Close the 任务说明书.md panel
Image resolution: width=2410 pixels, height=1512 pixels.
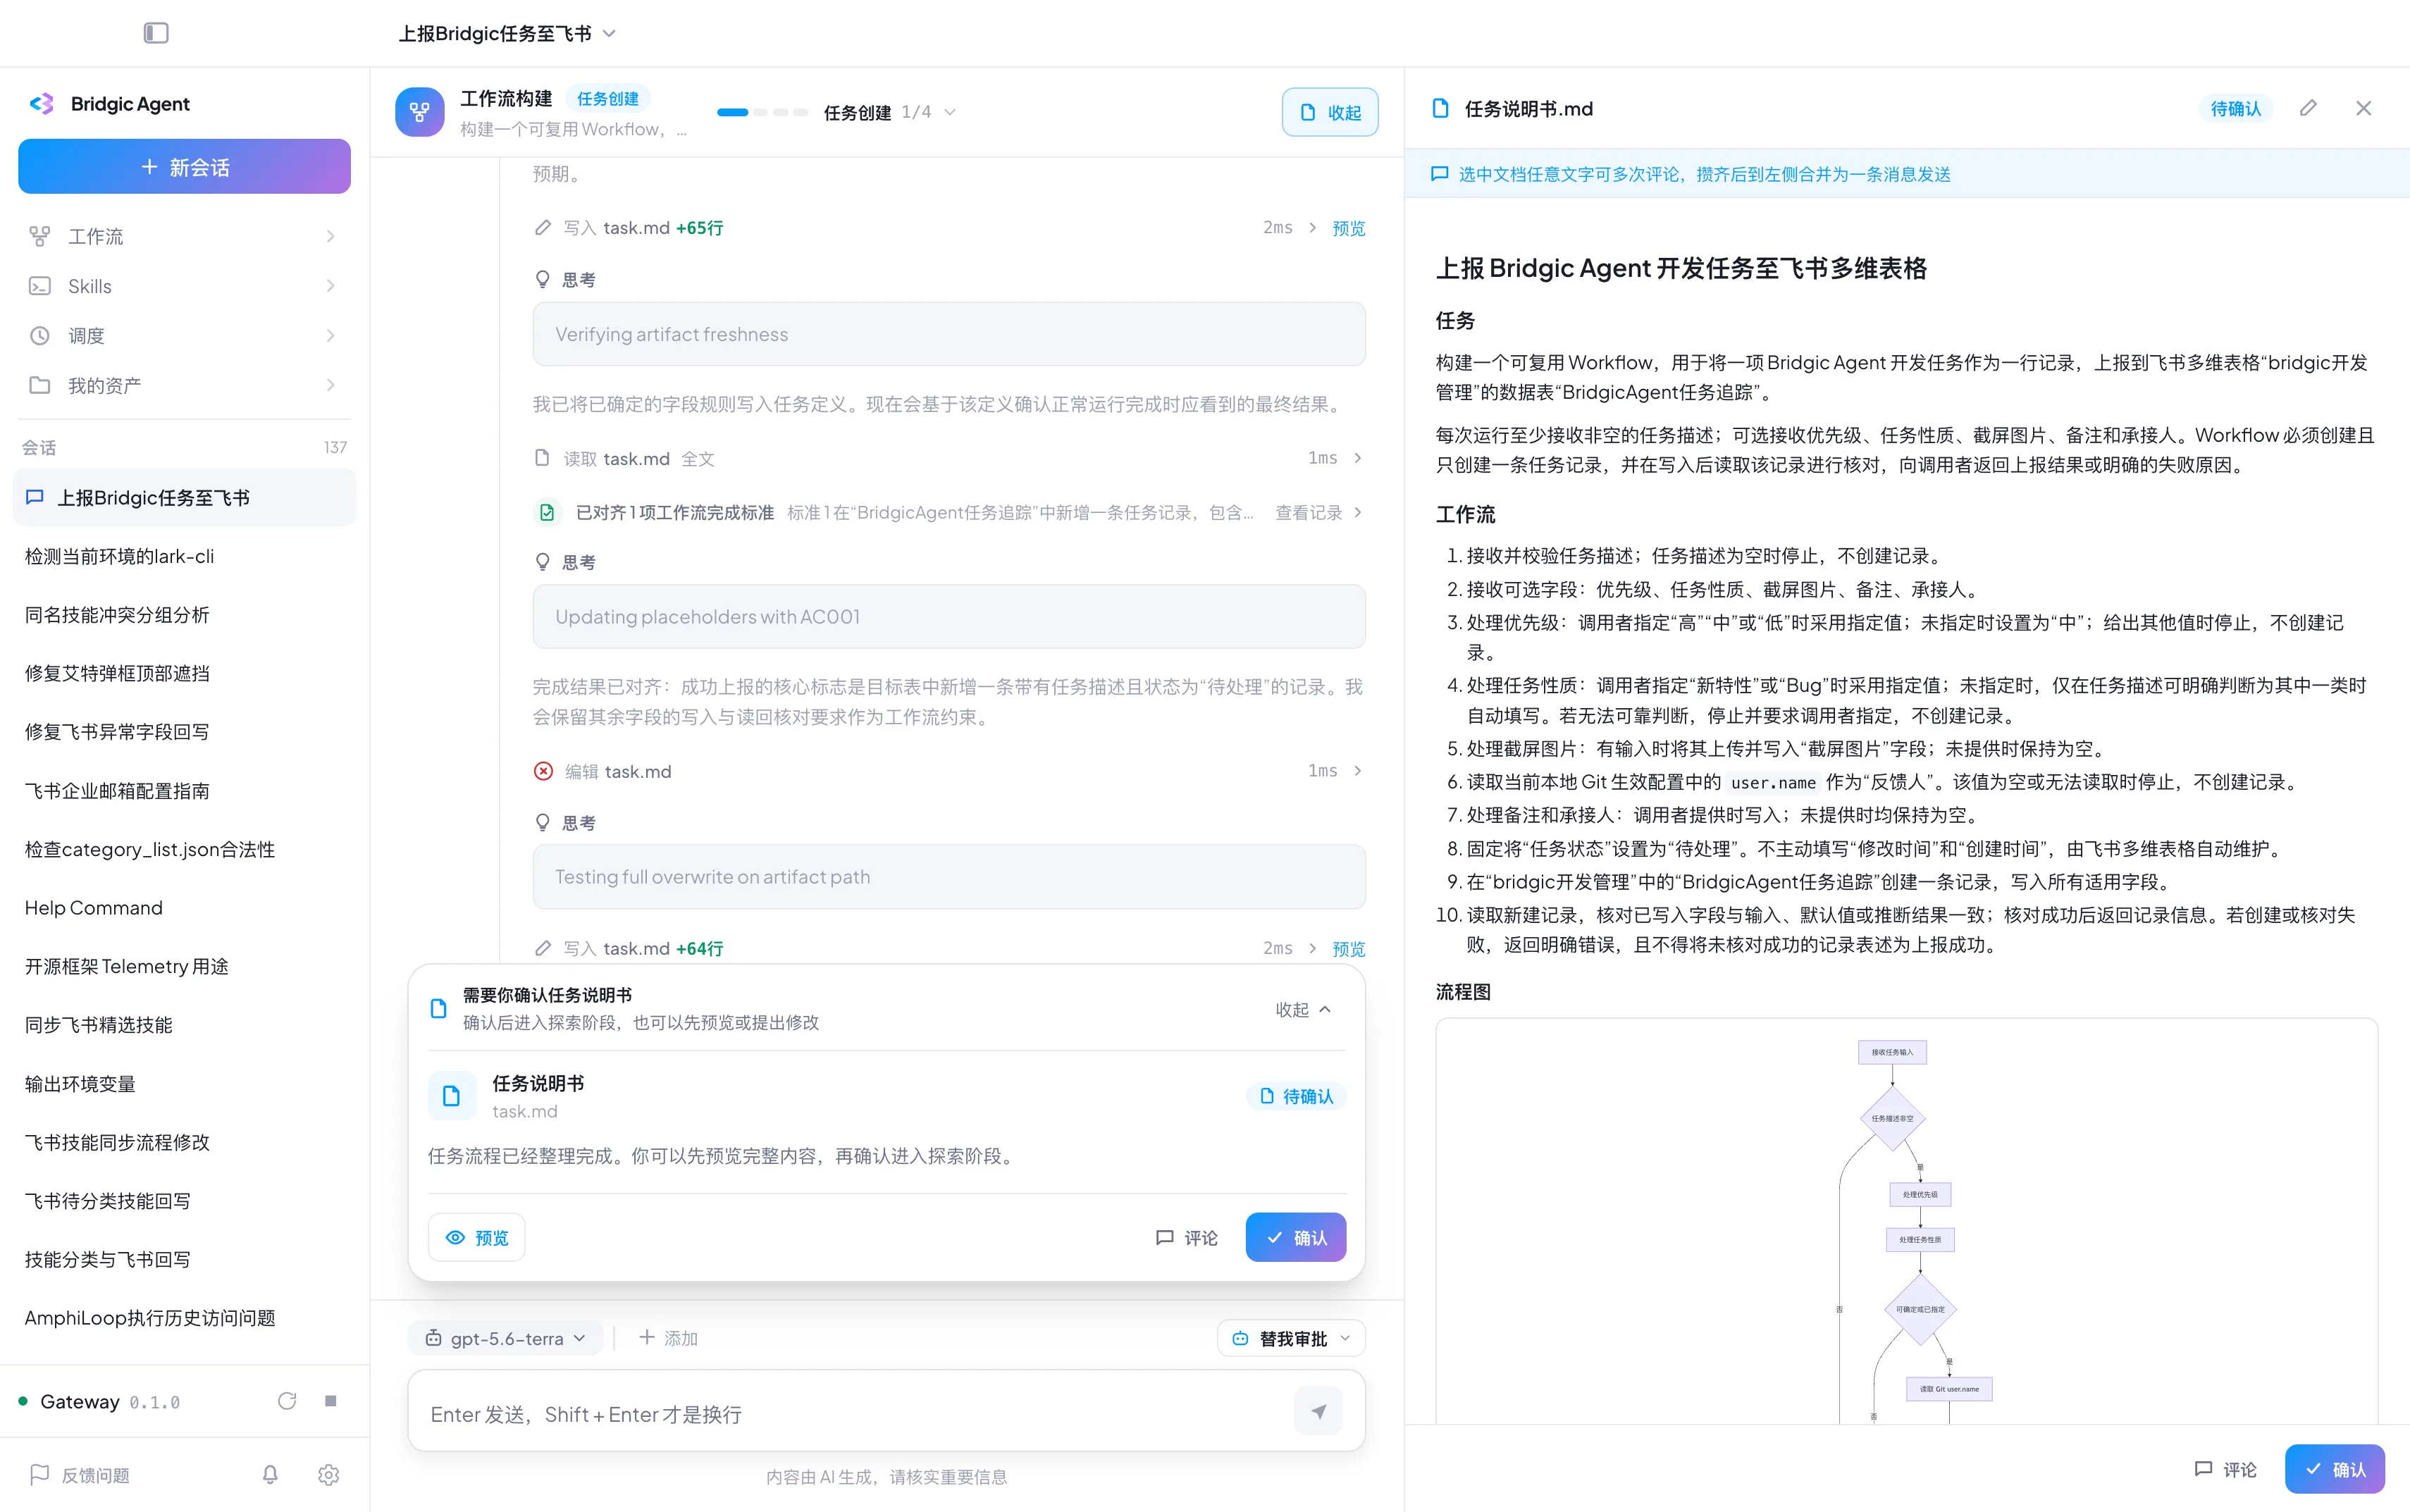pos(2364,108)
